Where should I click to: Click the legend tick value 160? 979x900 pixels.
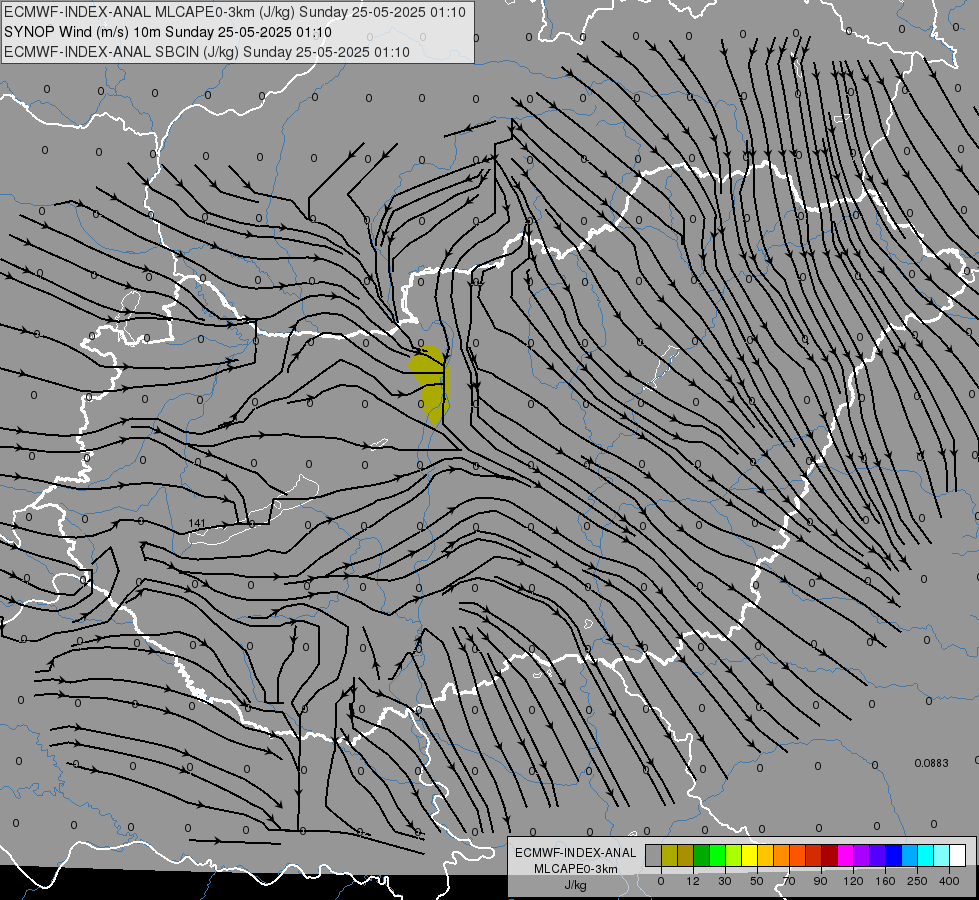click(885, 881)
